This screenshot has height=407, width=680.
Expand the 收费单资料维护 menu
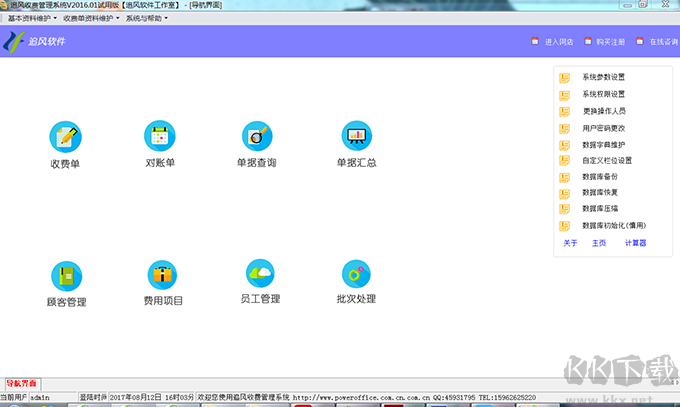91,18
